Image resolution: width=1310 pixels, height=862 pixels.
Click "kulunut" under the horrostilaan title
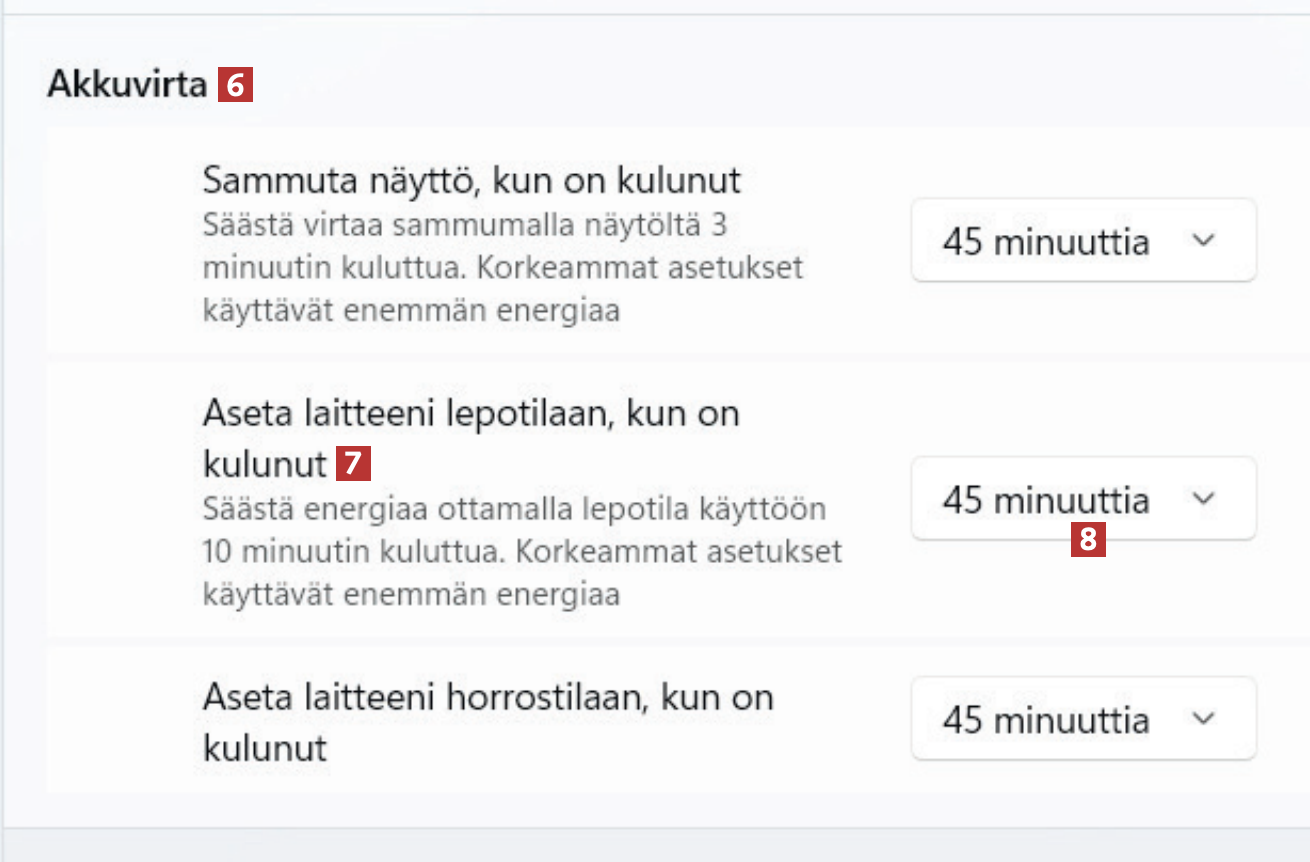pyautogui.click(x=265, y=748)
